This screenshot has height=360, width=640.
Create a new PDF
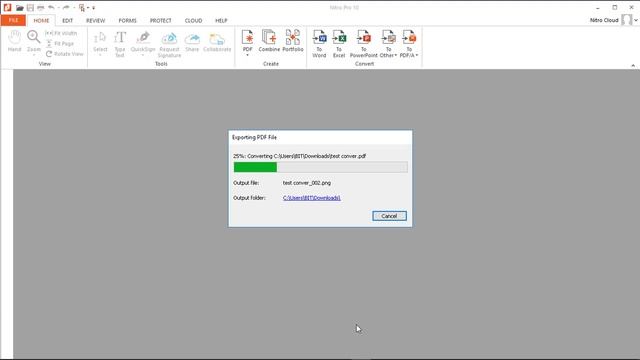coord(247,39)
